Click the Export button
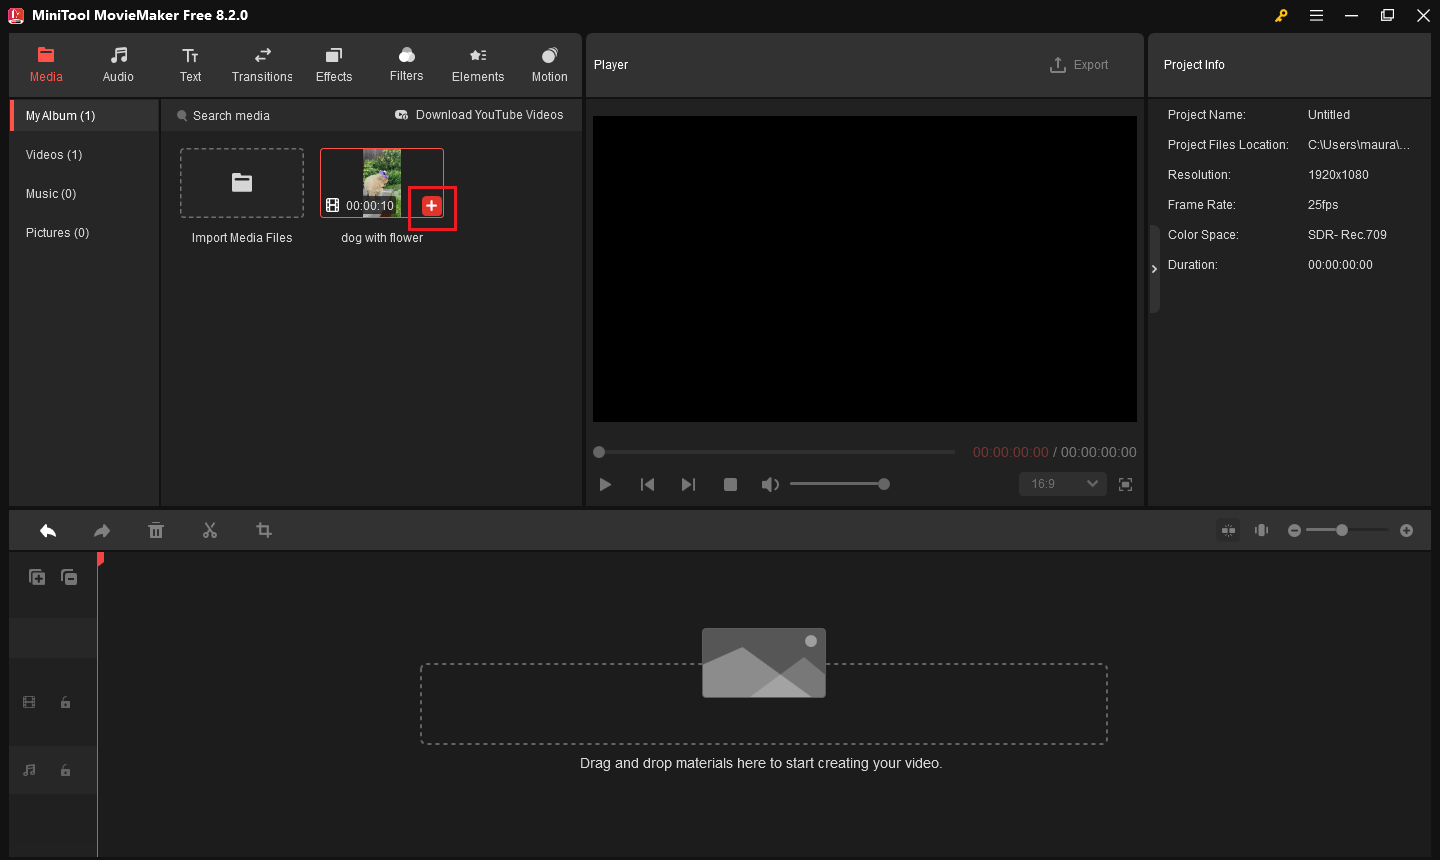The width and height of the screenshot is (1440, 860). pos(1079,65)
